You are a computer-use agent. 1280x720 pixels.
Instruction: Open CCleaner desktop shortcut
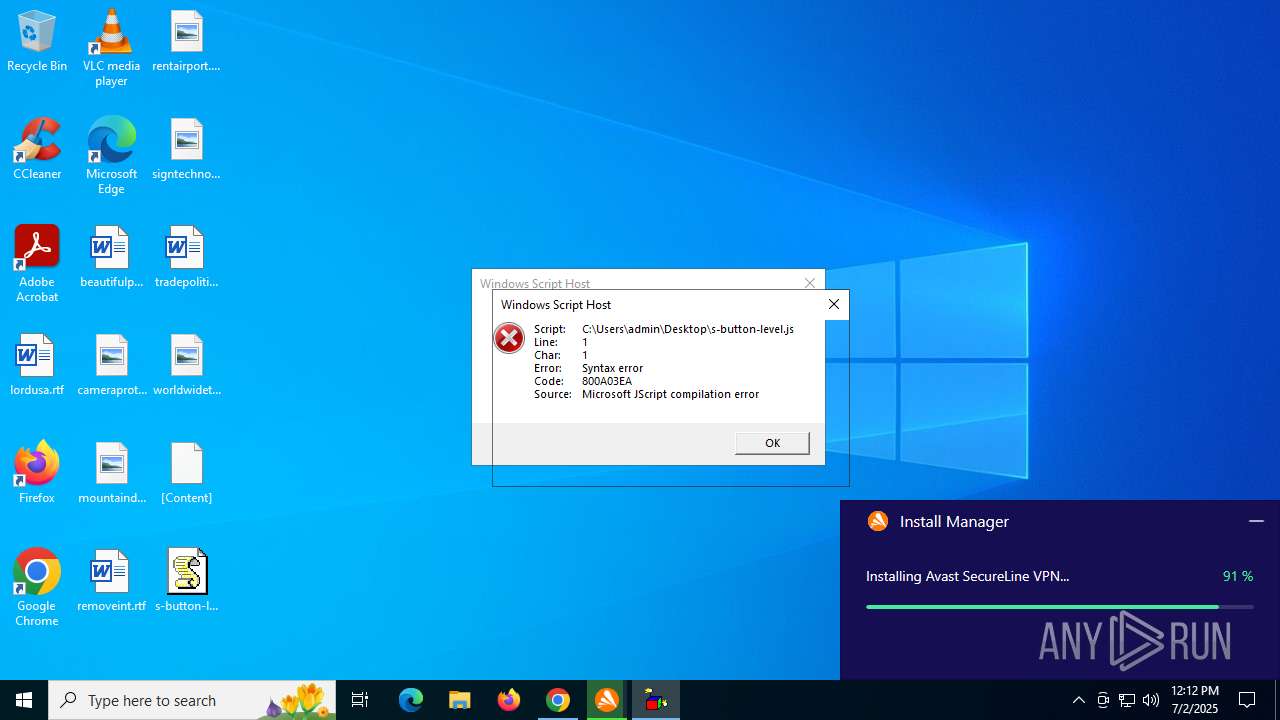[x=37, y=149]
